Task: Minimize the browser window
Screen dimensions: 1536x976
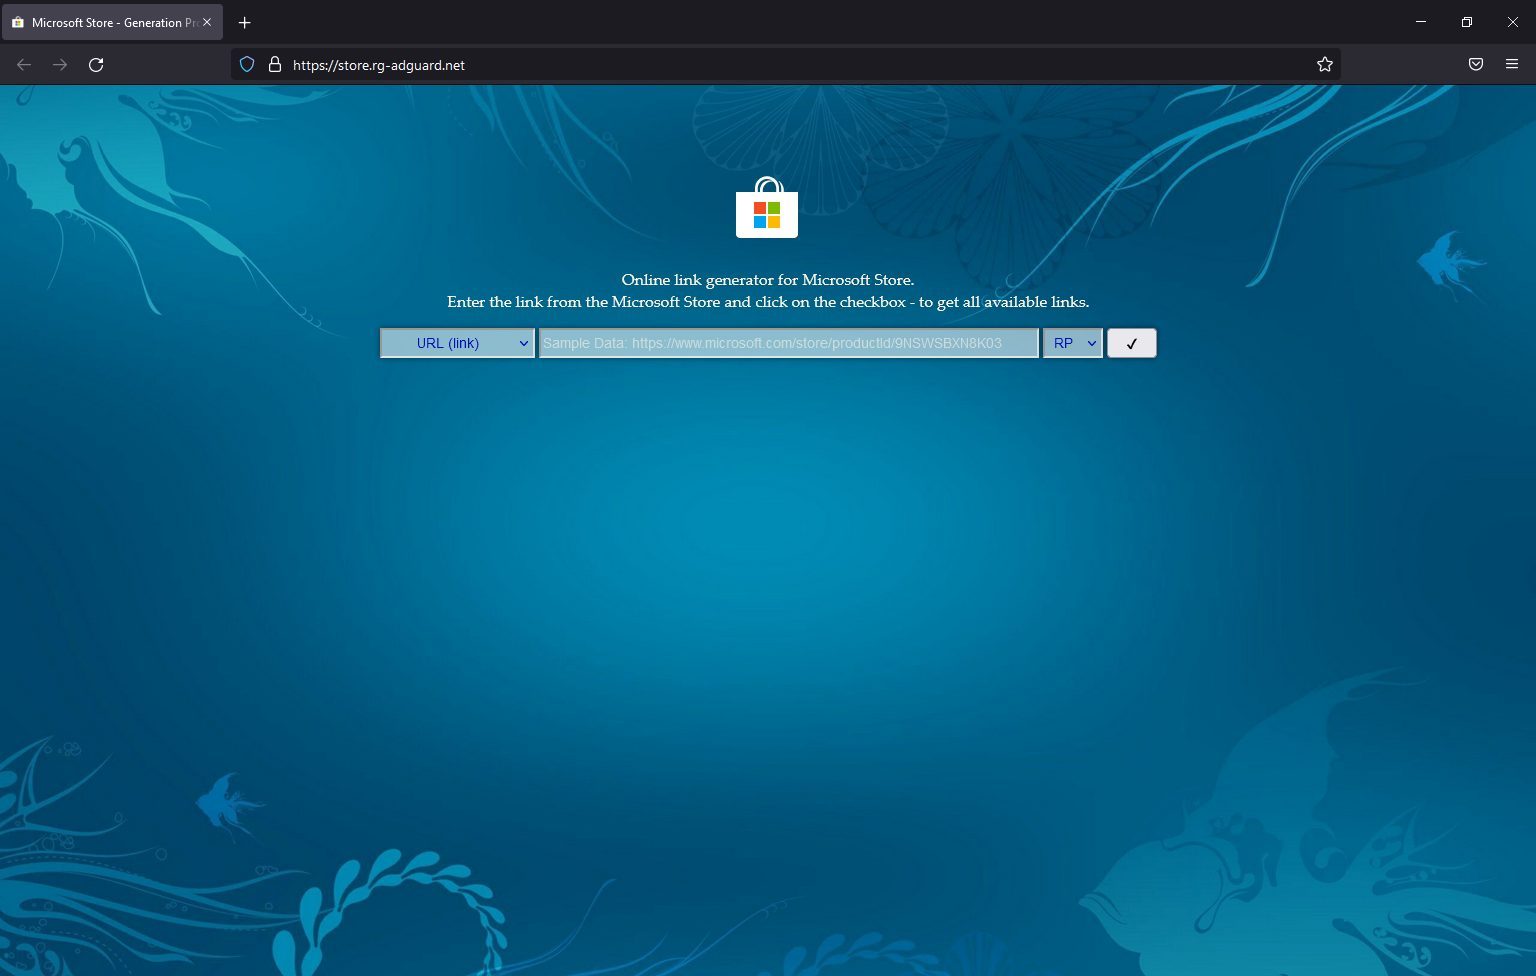Action: point(1421,22)
